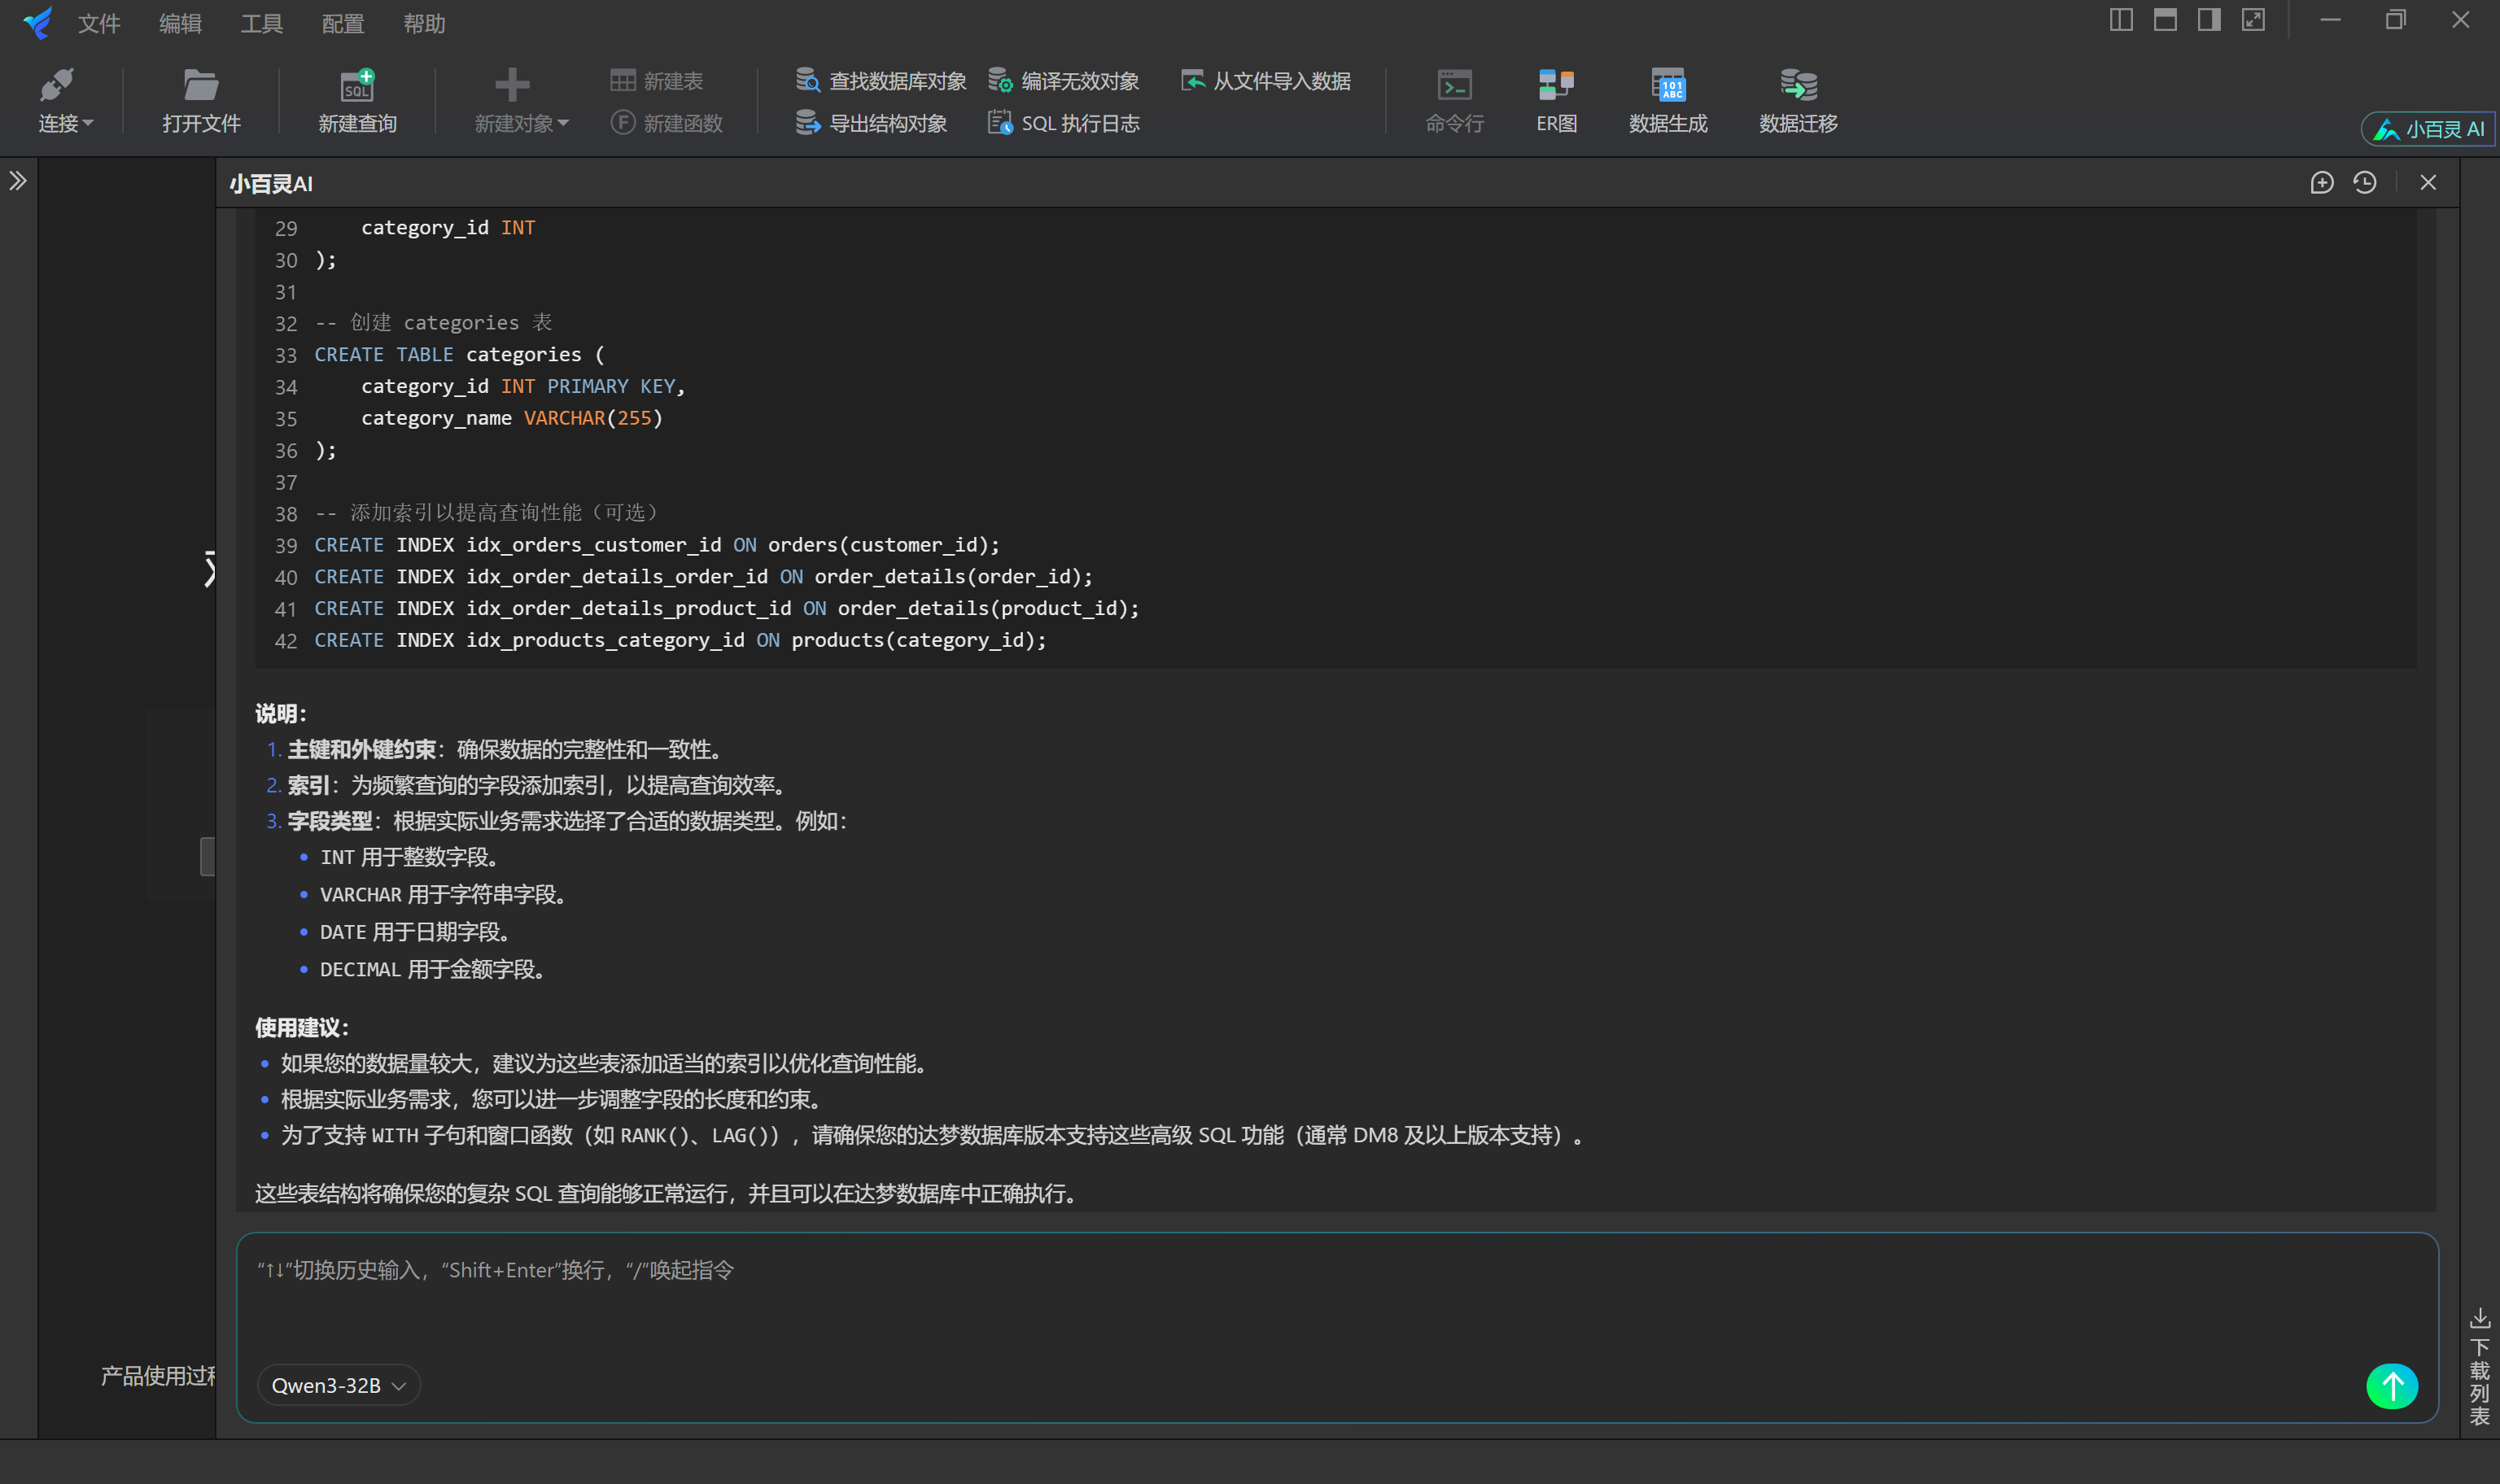Image resolution: width=2500 pixels, height=1484 pixels.
Task: Toggle the right panel layout view
Action: [x=2210, y=19]
